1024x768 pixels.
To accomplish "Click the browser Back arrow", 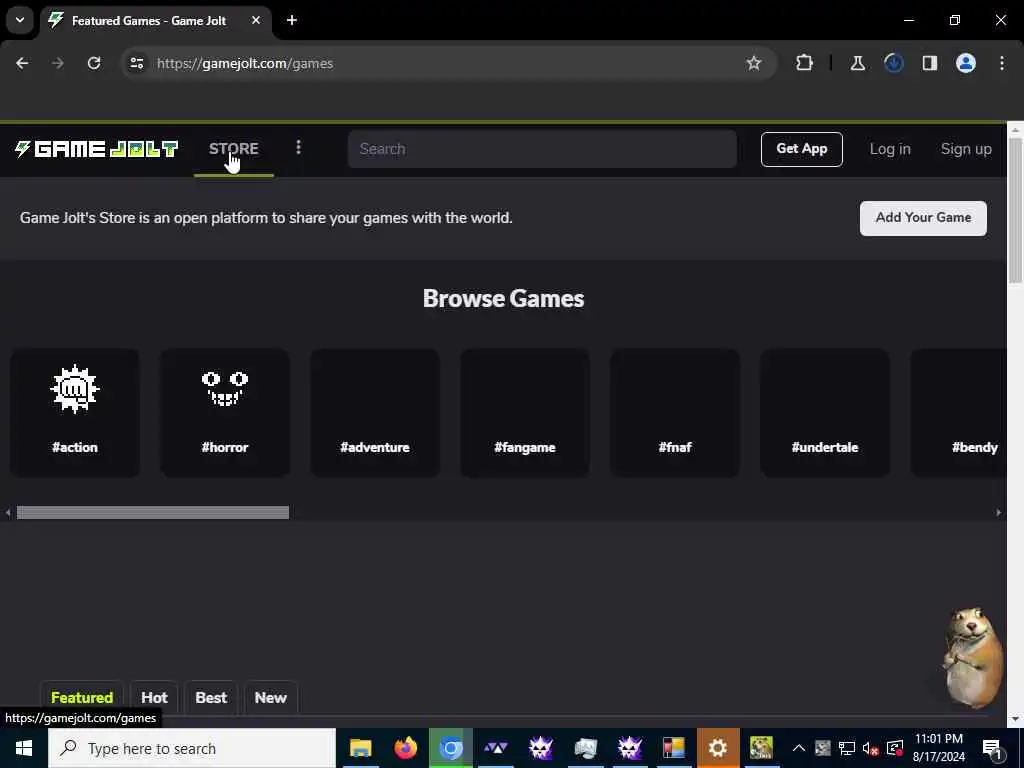I will (22, 63).
